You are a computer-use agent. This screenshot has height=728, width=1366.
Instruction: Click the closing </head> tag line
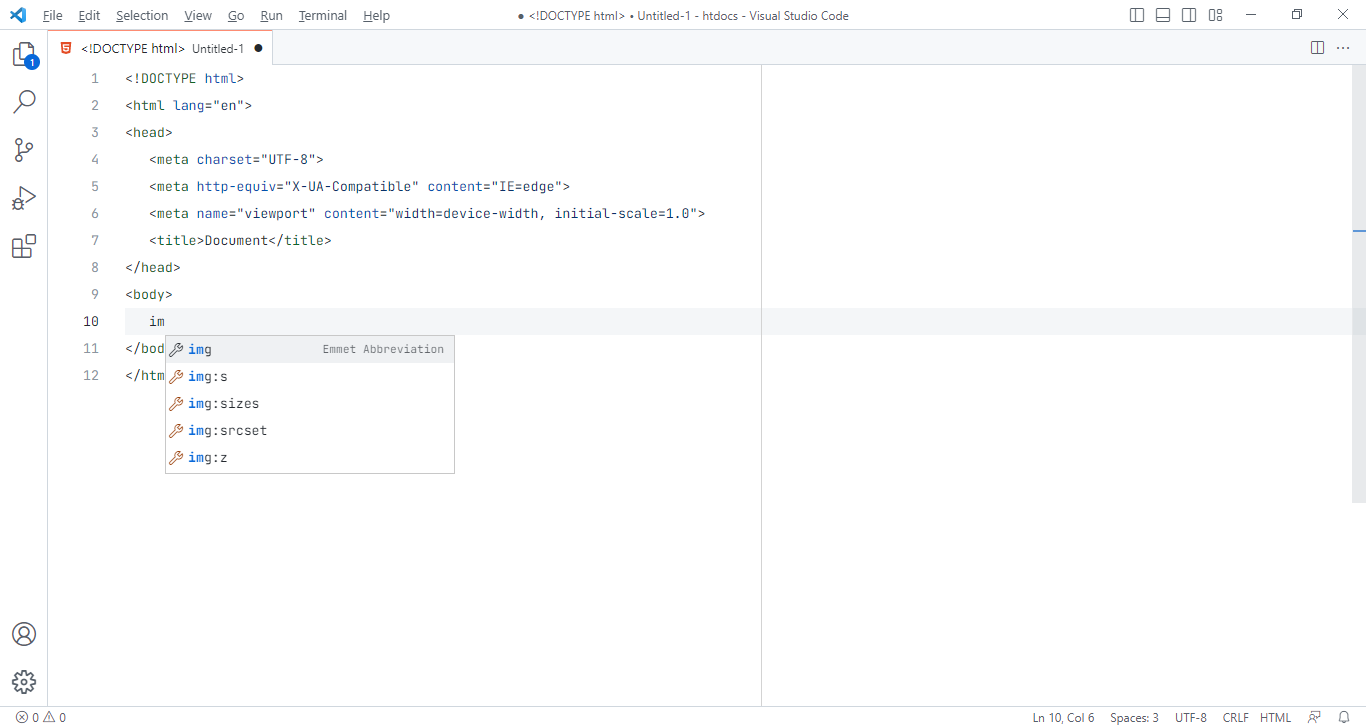[x=153, y=267]
